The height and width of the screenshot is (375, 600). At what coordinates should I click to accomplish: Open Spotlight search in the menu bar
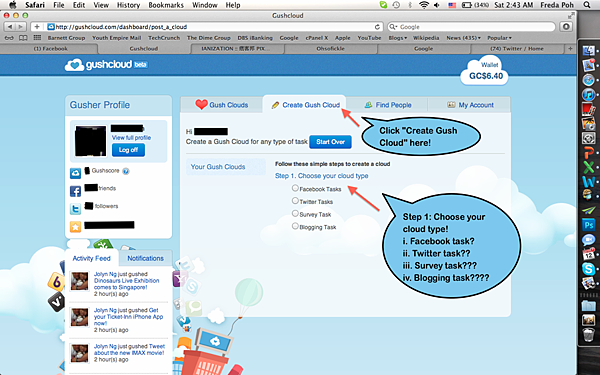pyautogui.click(x=587, y=5)
